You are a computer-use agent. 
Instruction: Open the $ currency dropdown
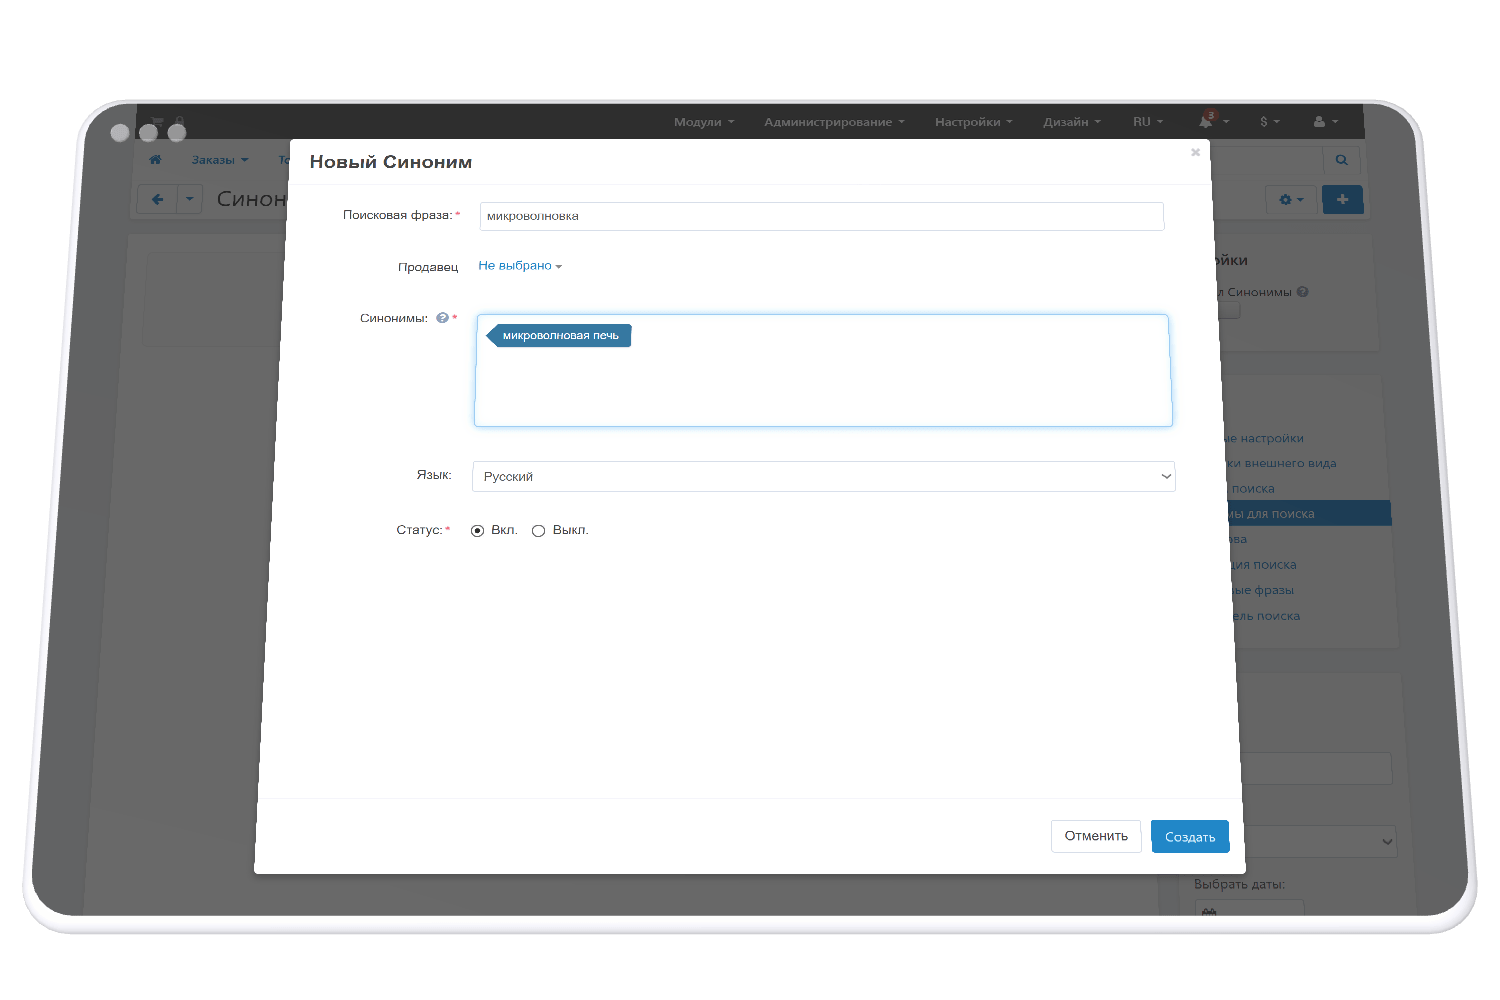pos(1269,122)
